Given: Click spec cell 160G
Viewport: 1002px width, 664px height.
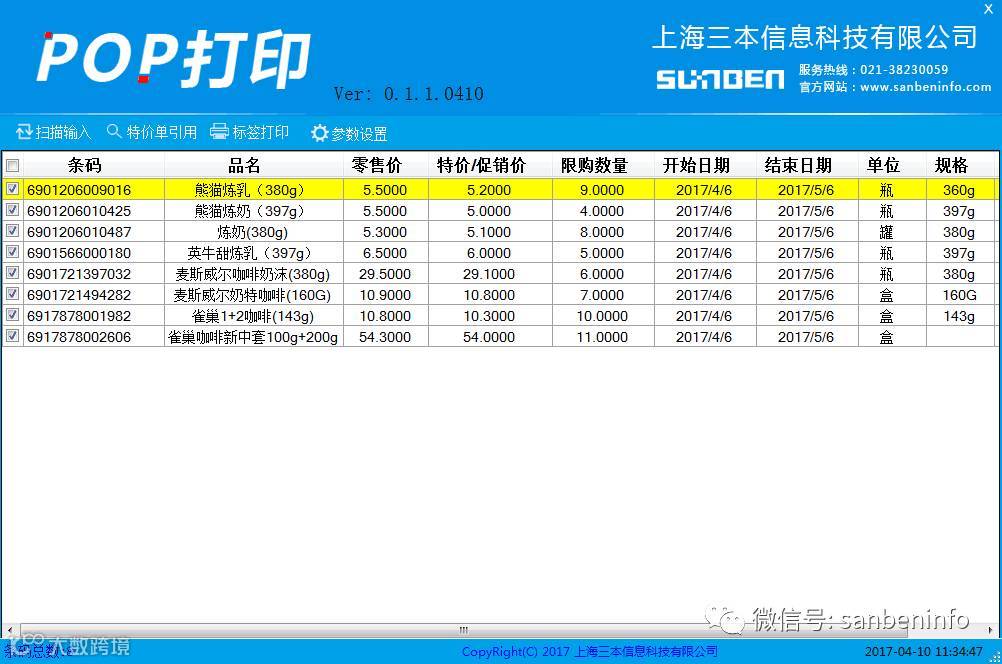Looking at the screenshot, I should (x=960, y=295).
